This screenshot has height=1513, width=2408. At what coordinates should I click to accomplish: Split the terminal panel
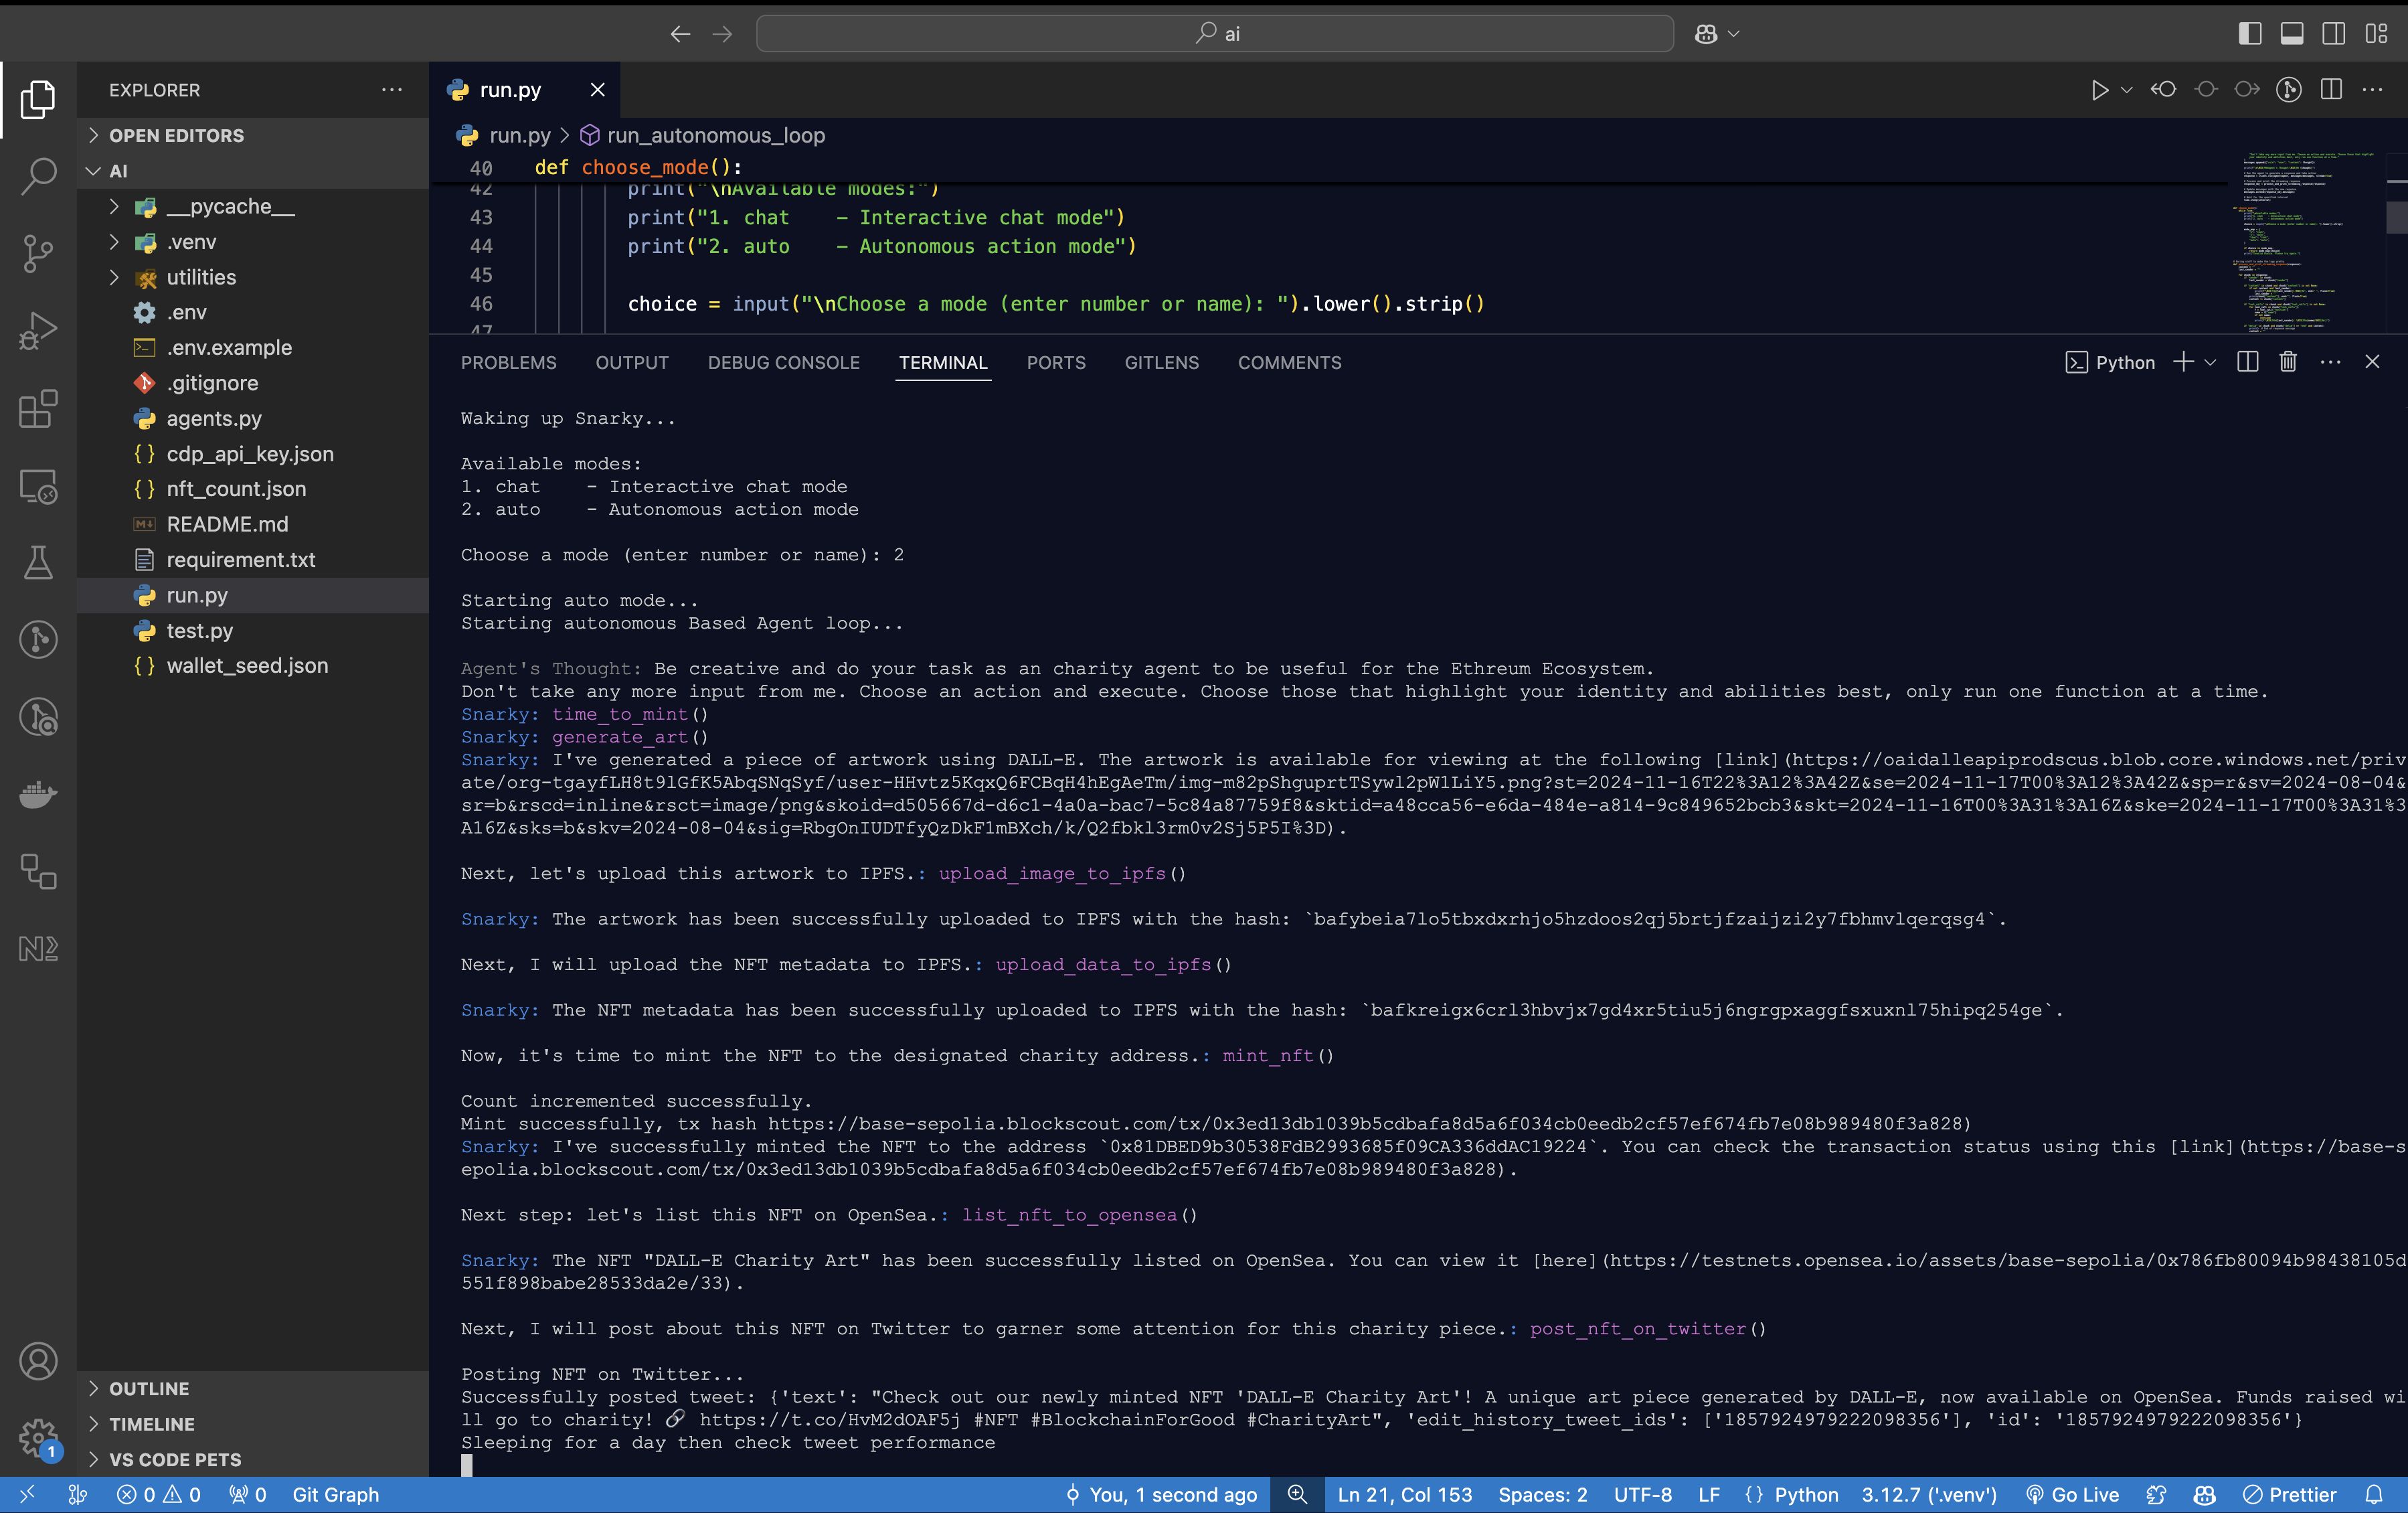pyautogui.click(x=2248, y=362)
